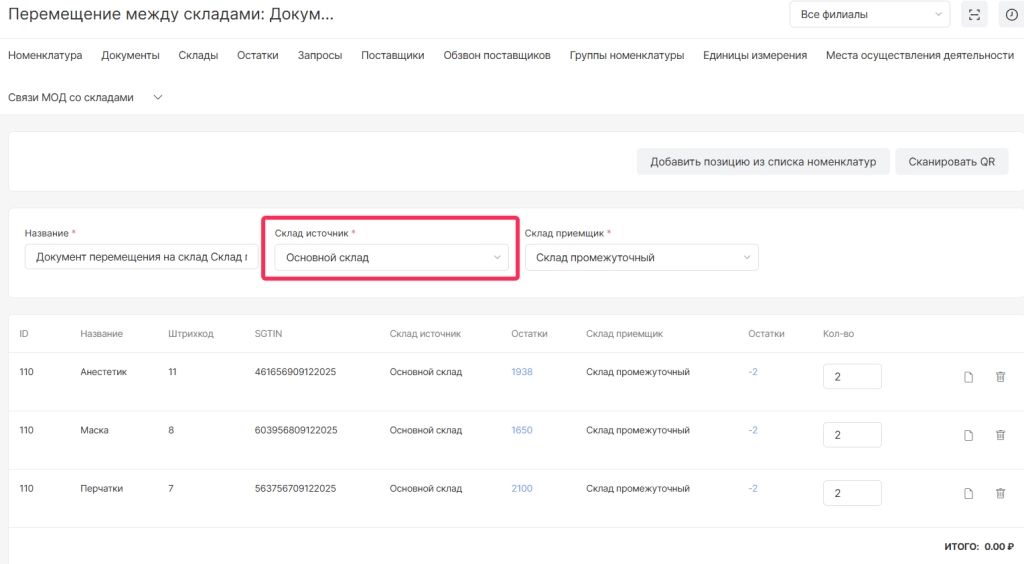Click the Название document name field
The height and width of the screenshot is (564, 1024).
coord(140,257)
